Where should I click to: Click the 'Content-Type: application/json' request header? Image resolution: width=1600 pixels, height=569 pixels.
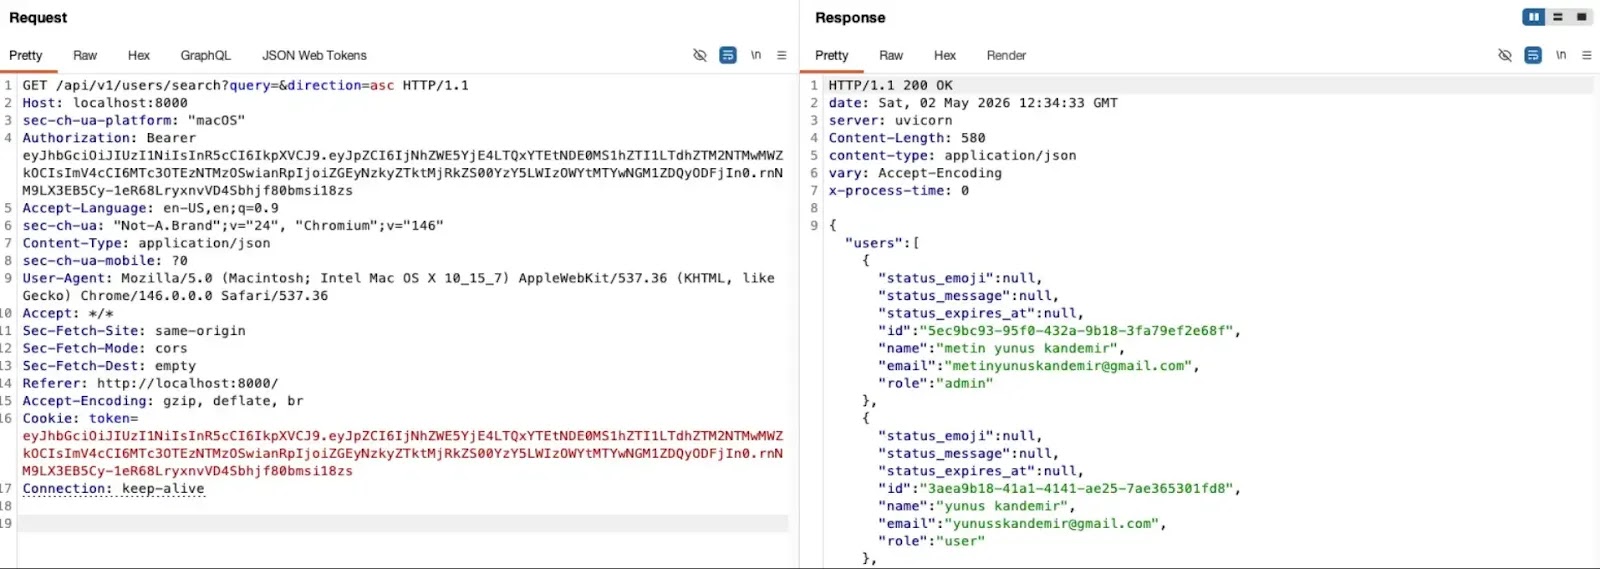146,243
